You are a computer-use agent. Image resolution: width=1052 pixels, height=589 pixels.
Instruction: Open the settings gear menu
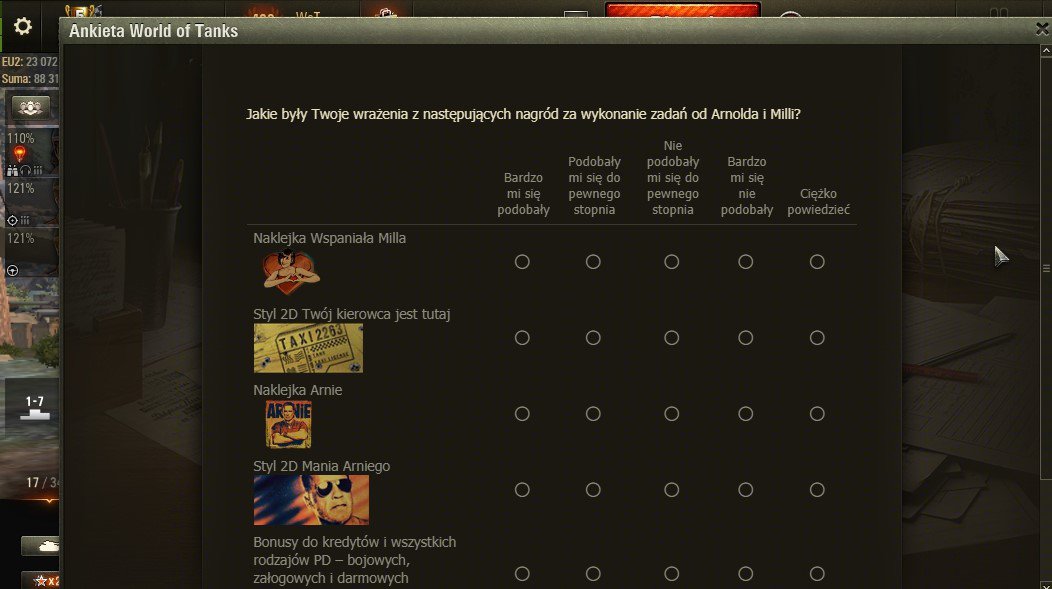click(23, 26)
